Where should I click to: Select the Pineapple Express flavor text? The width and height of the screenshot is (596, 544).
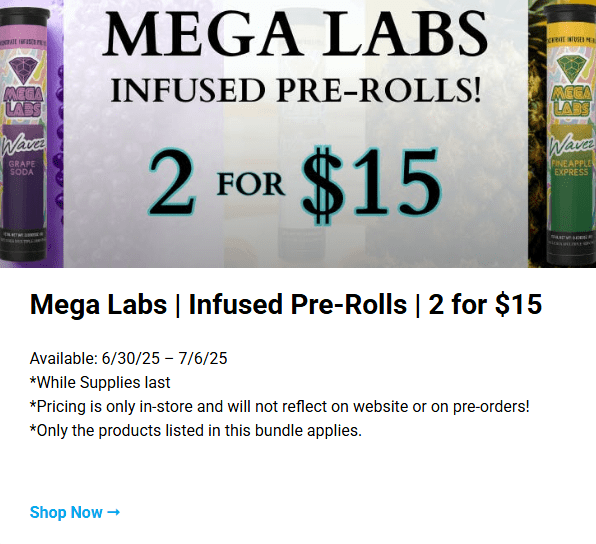(571, 168)
